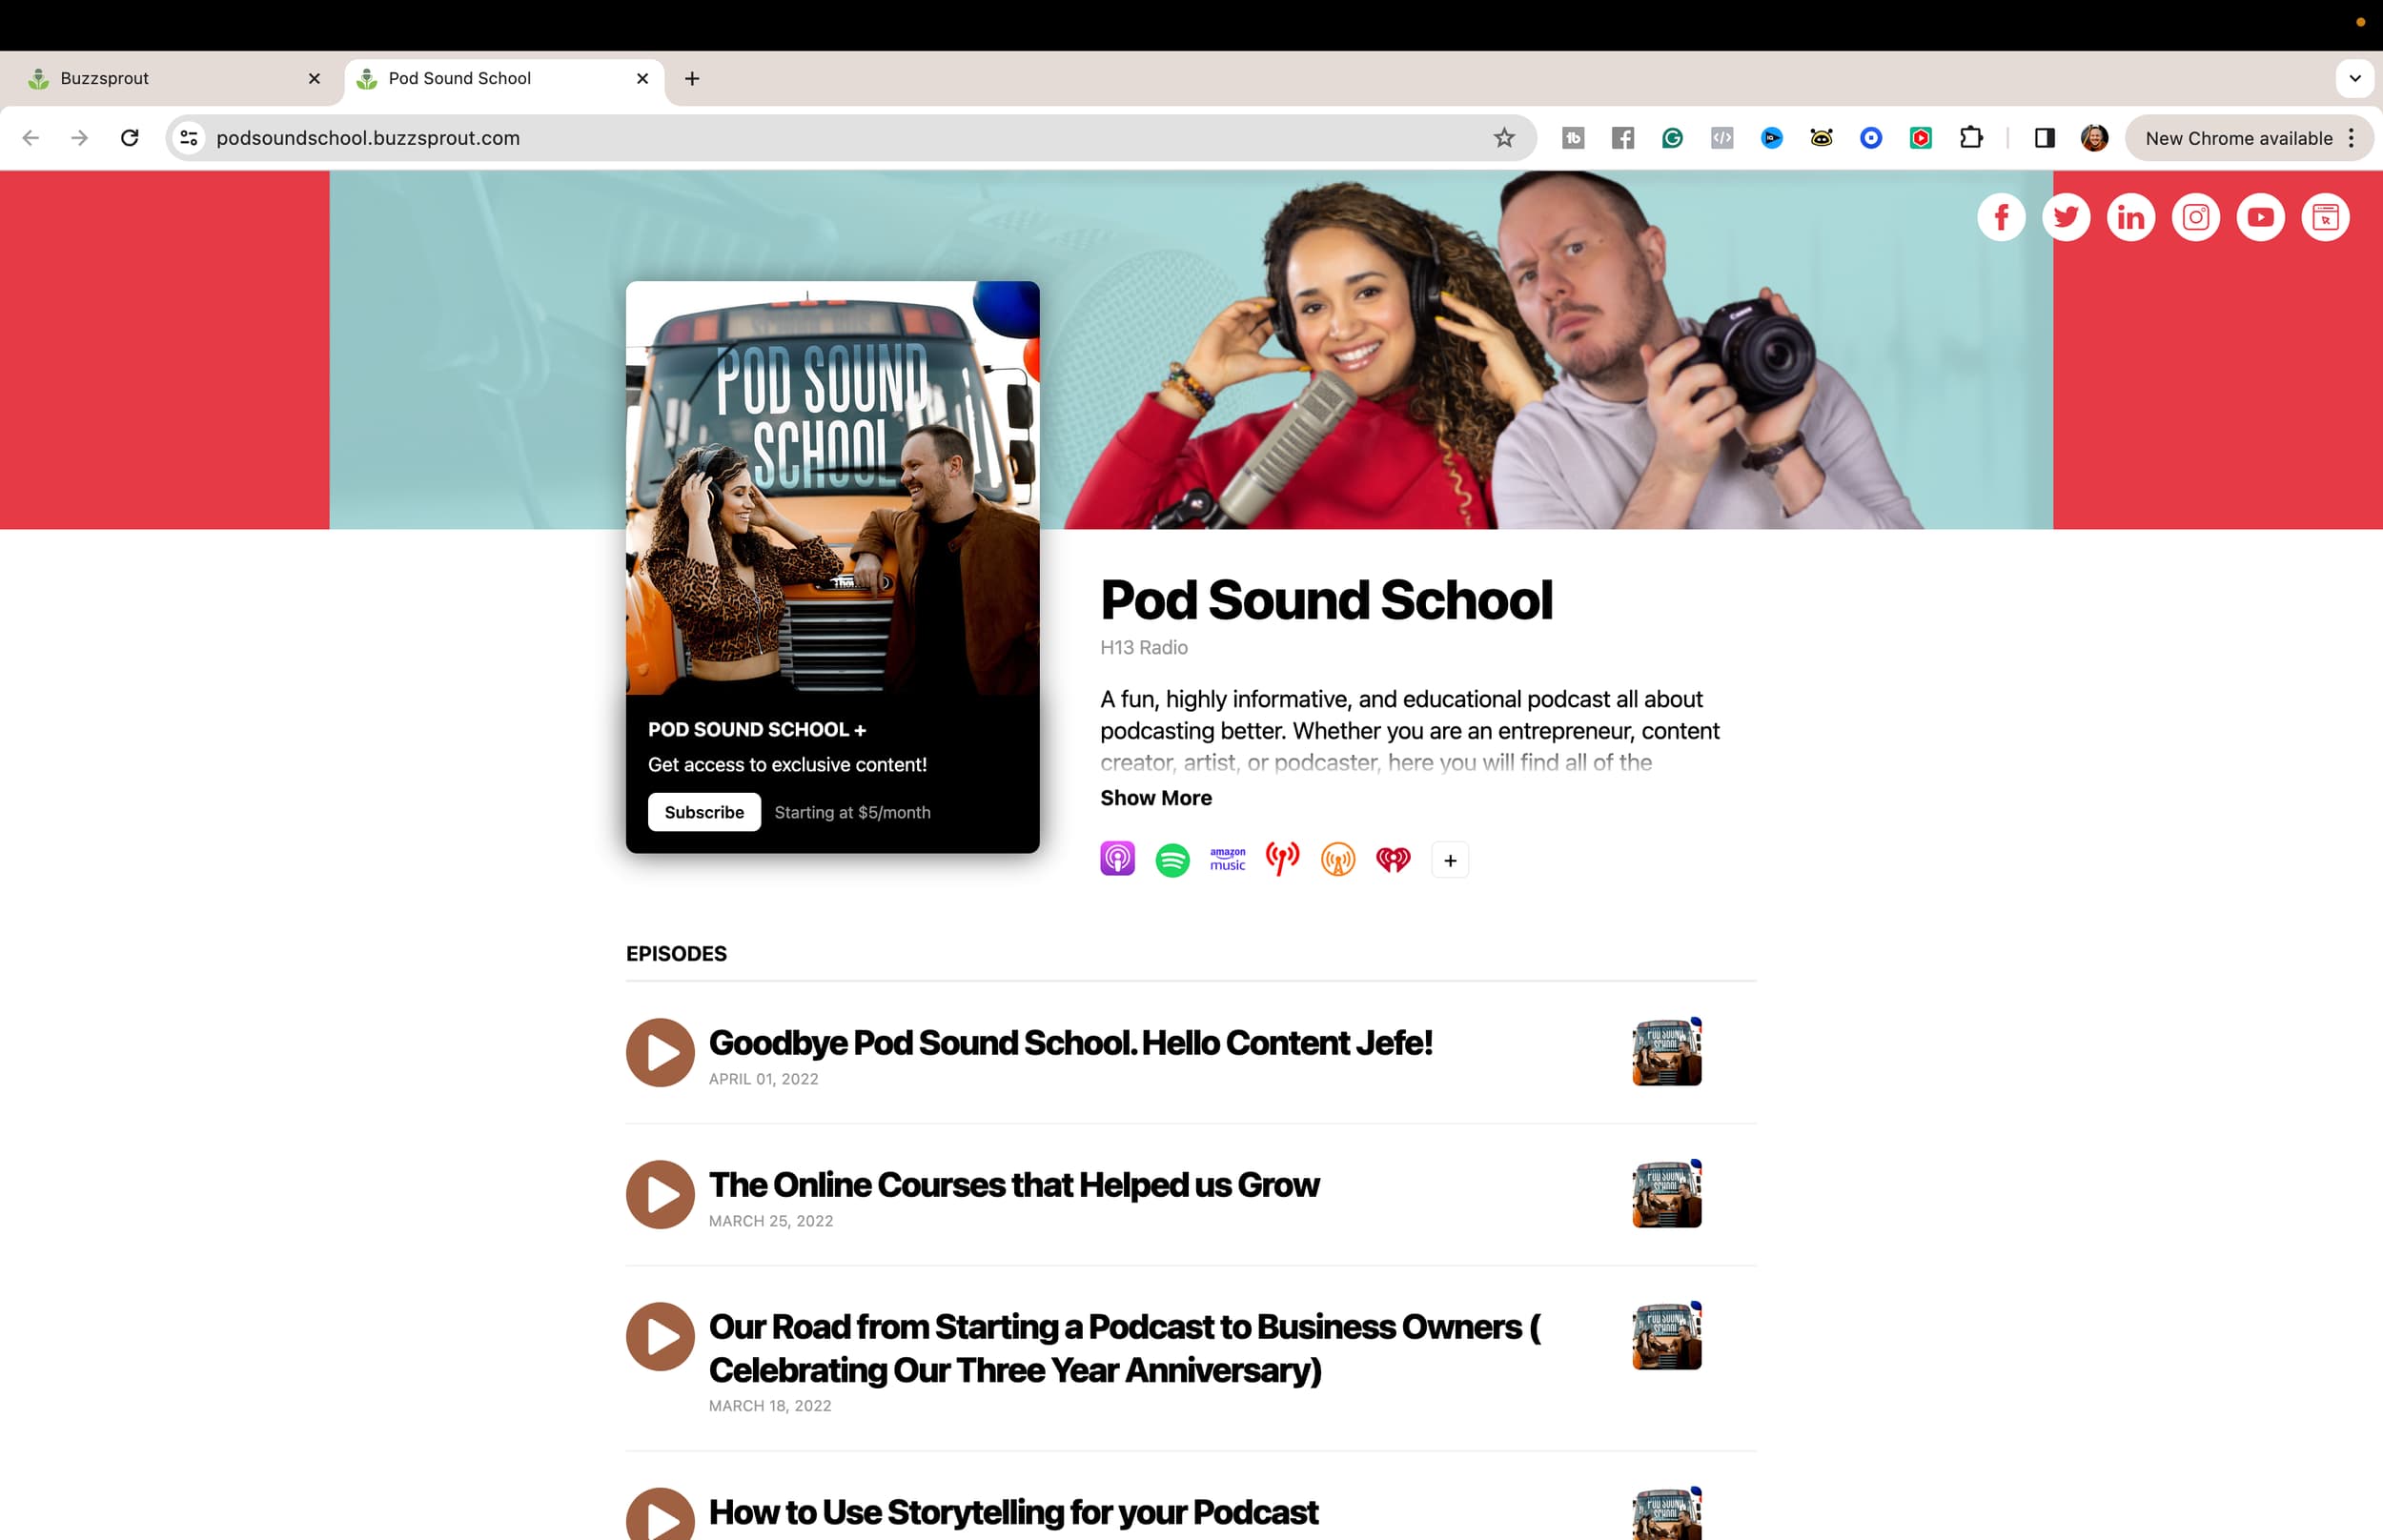The height and width of the screenshot is (1540, 2383).
Task: Listen on Apple Podcasts icon
Action: (x=1118, y=859)
